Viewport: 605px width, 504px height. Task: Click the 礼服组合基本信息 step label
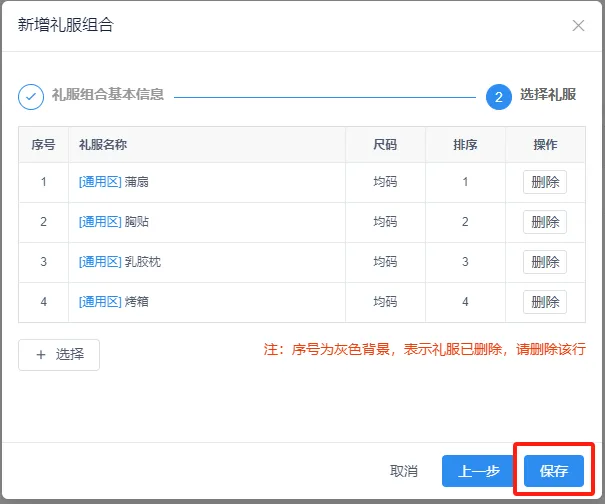click(107, 96)
